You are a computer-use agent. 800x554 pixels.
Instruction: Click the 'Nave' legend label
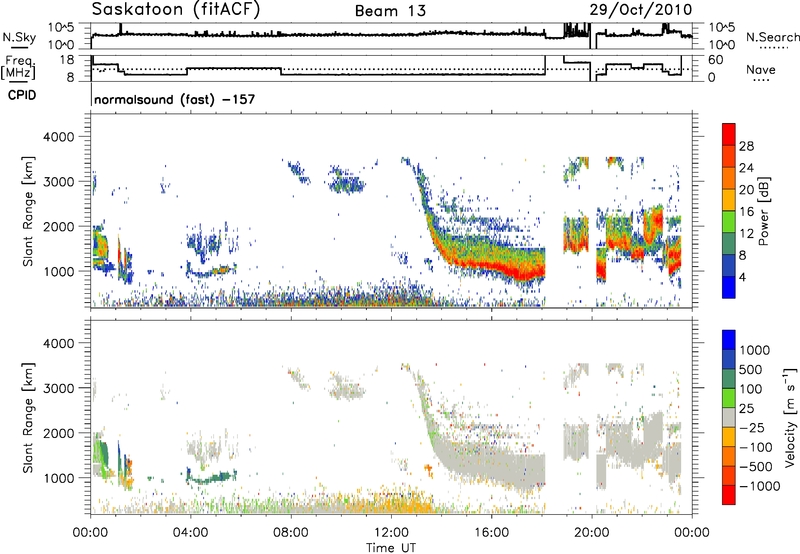pos(761,70)
